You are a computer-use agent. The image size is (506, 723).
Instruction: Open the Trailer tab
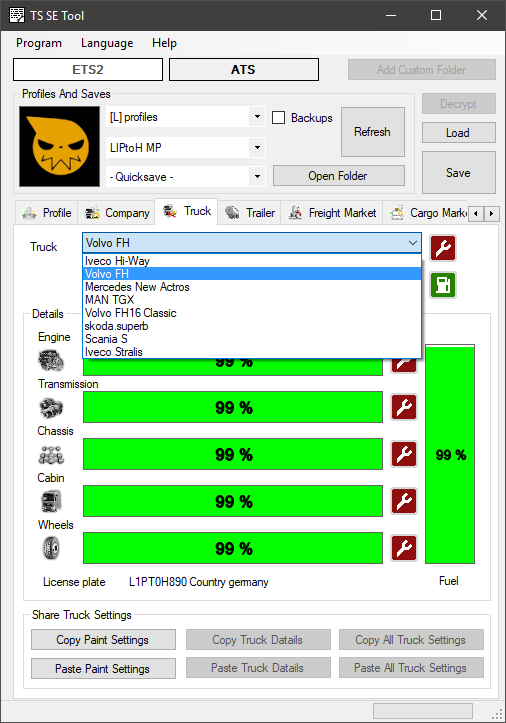[x=250, y=213]
